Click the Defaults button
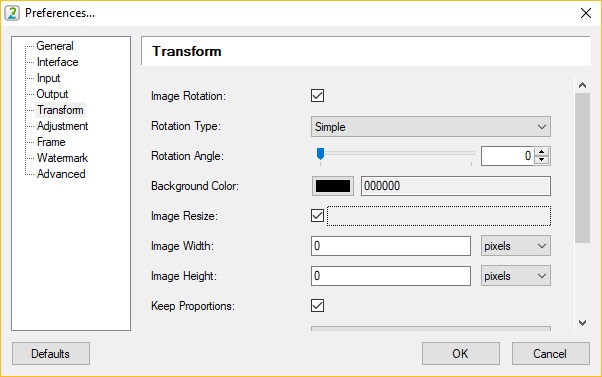The height and width of the screenshot is (377, 602). (51, 354)
